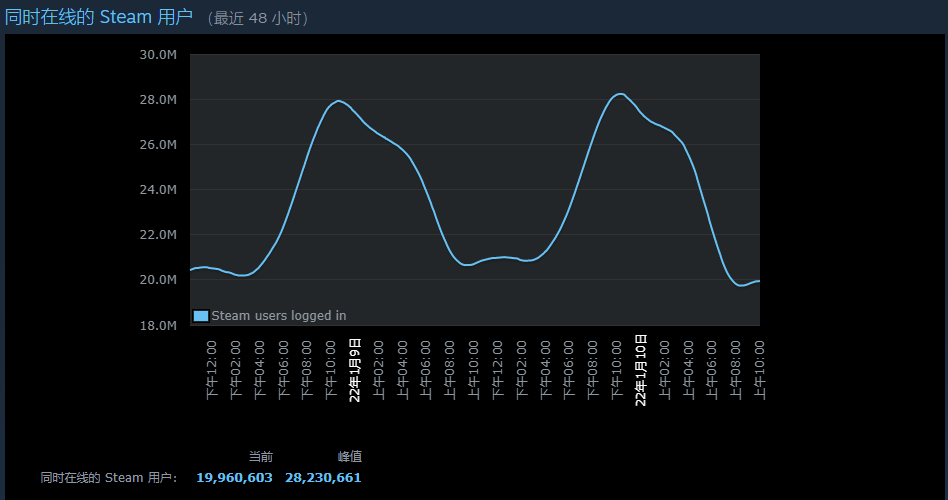948x500 pixels.
Task: Click the '当前' column header
Action: 261,456
